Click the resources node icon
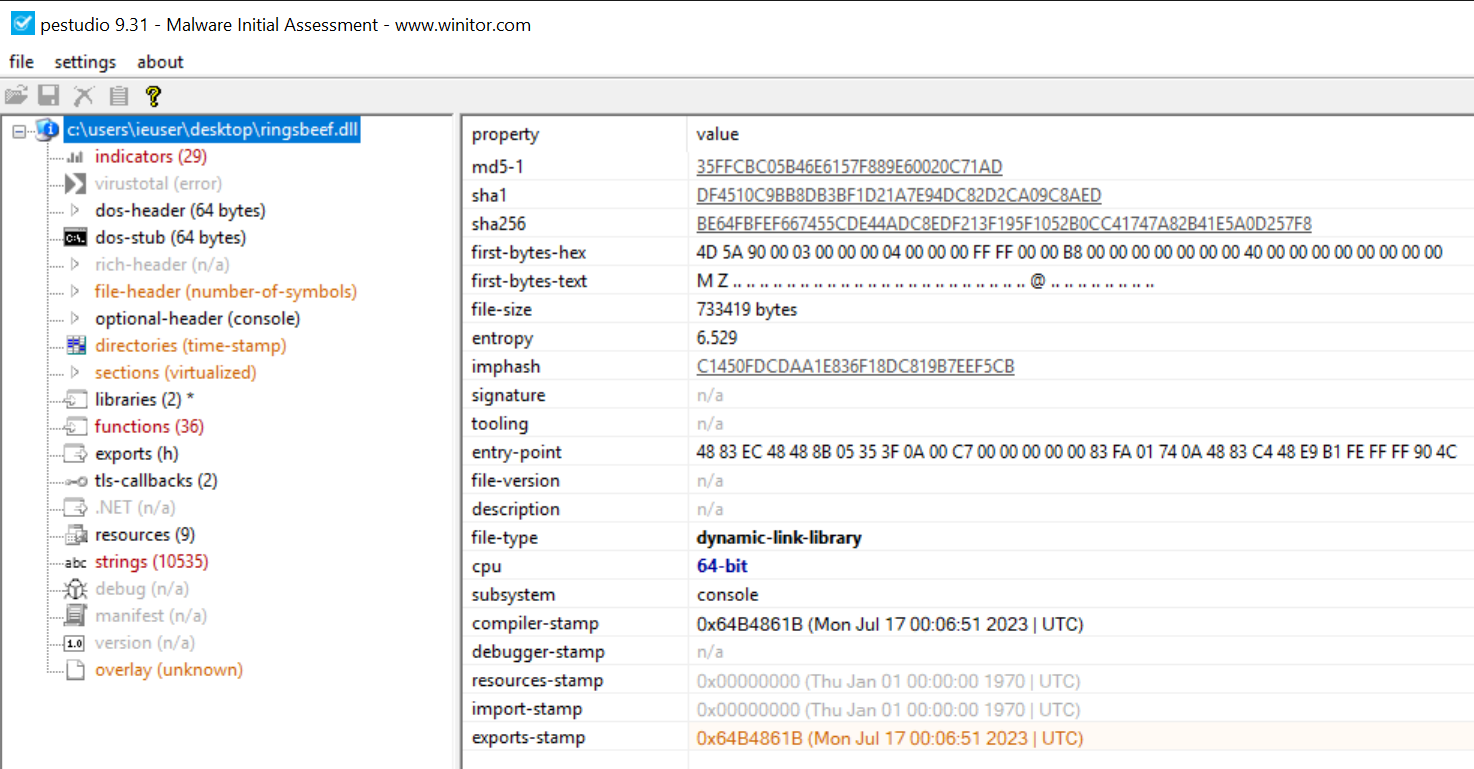1474x769 pixels. (76, 535)
